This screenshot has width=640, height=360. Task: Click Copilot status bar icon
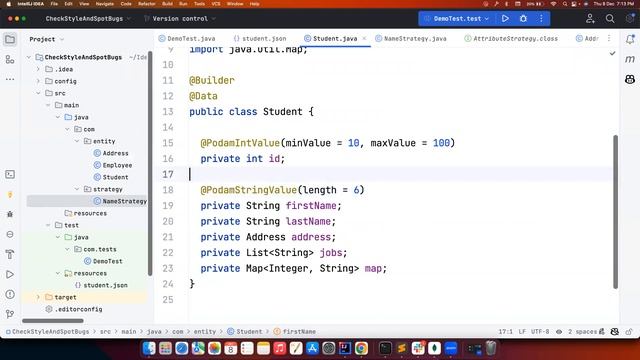[x=614, y=332]
